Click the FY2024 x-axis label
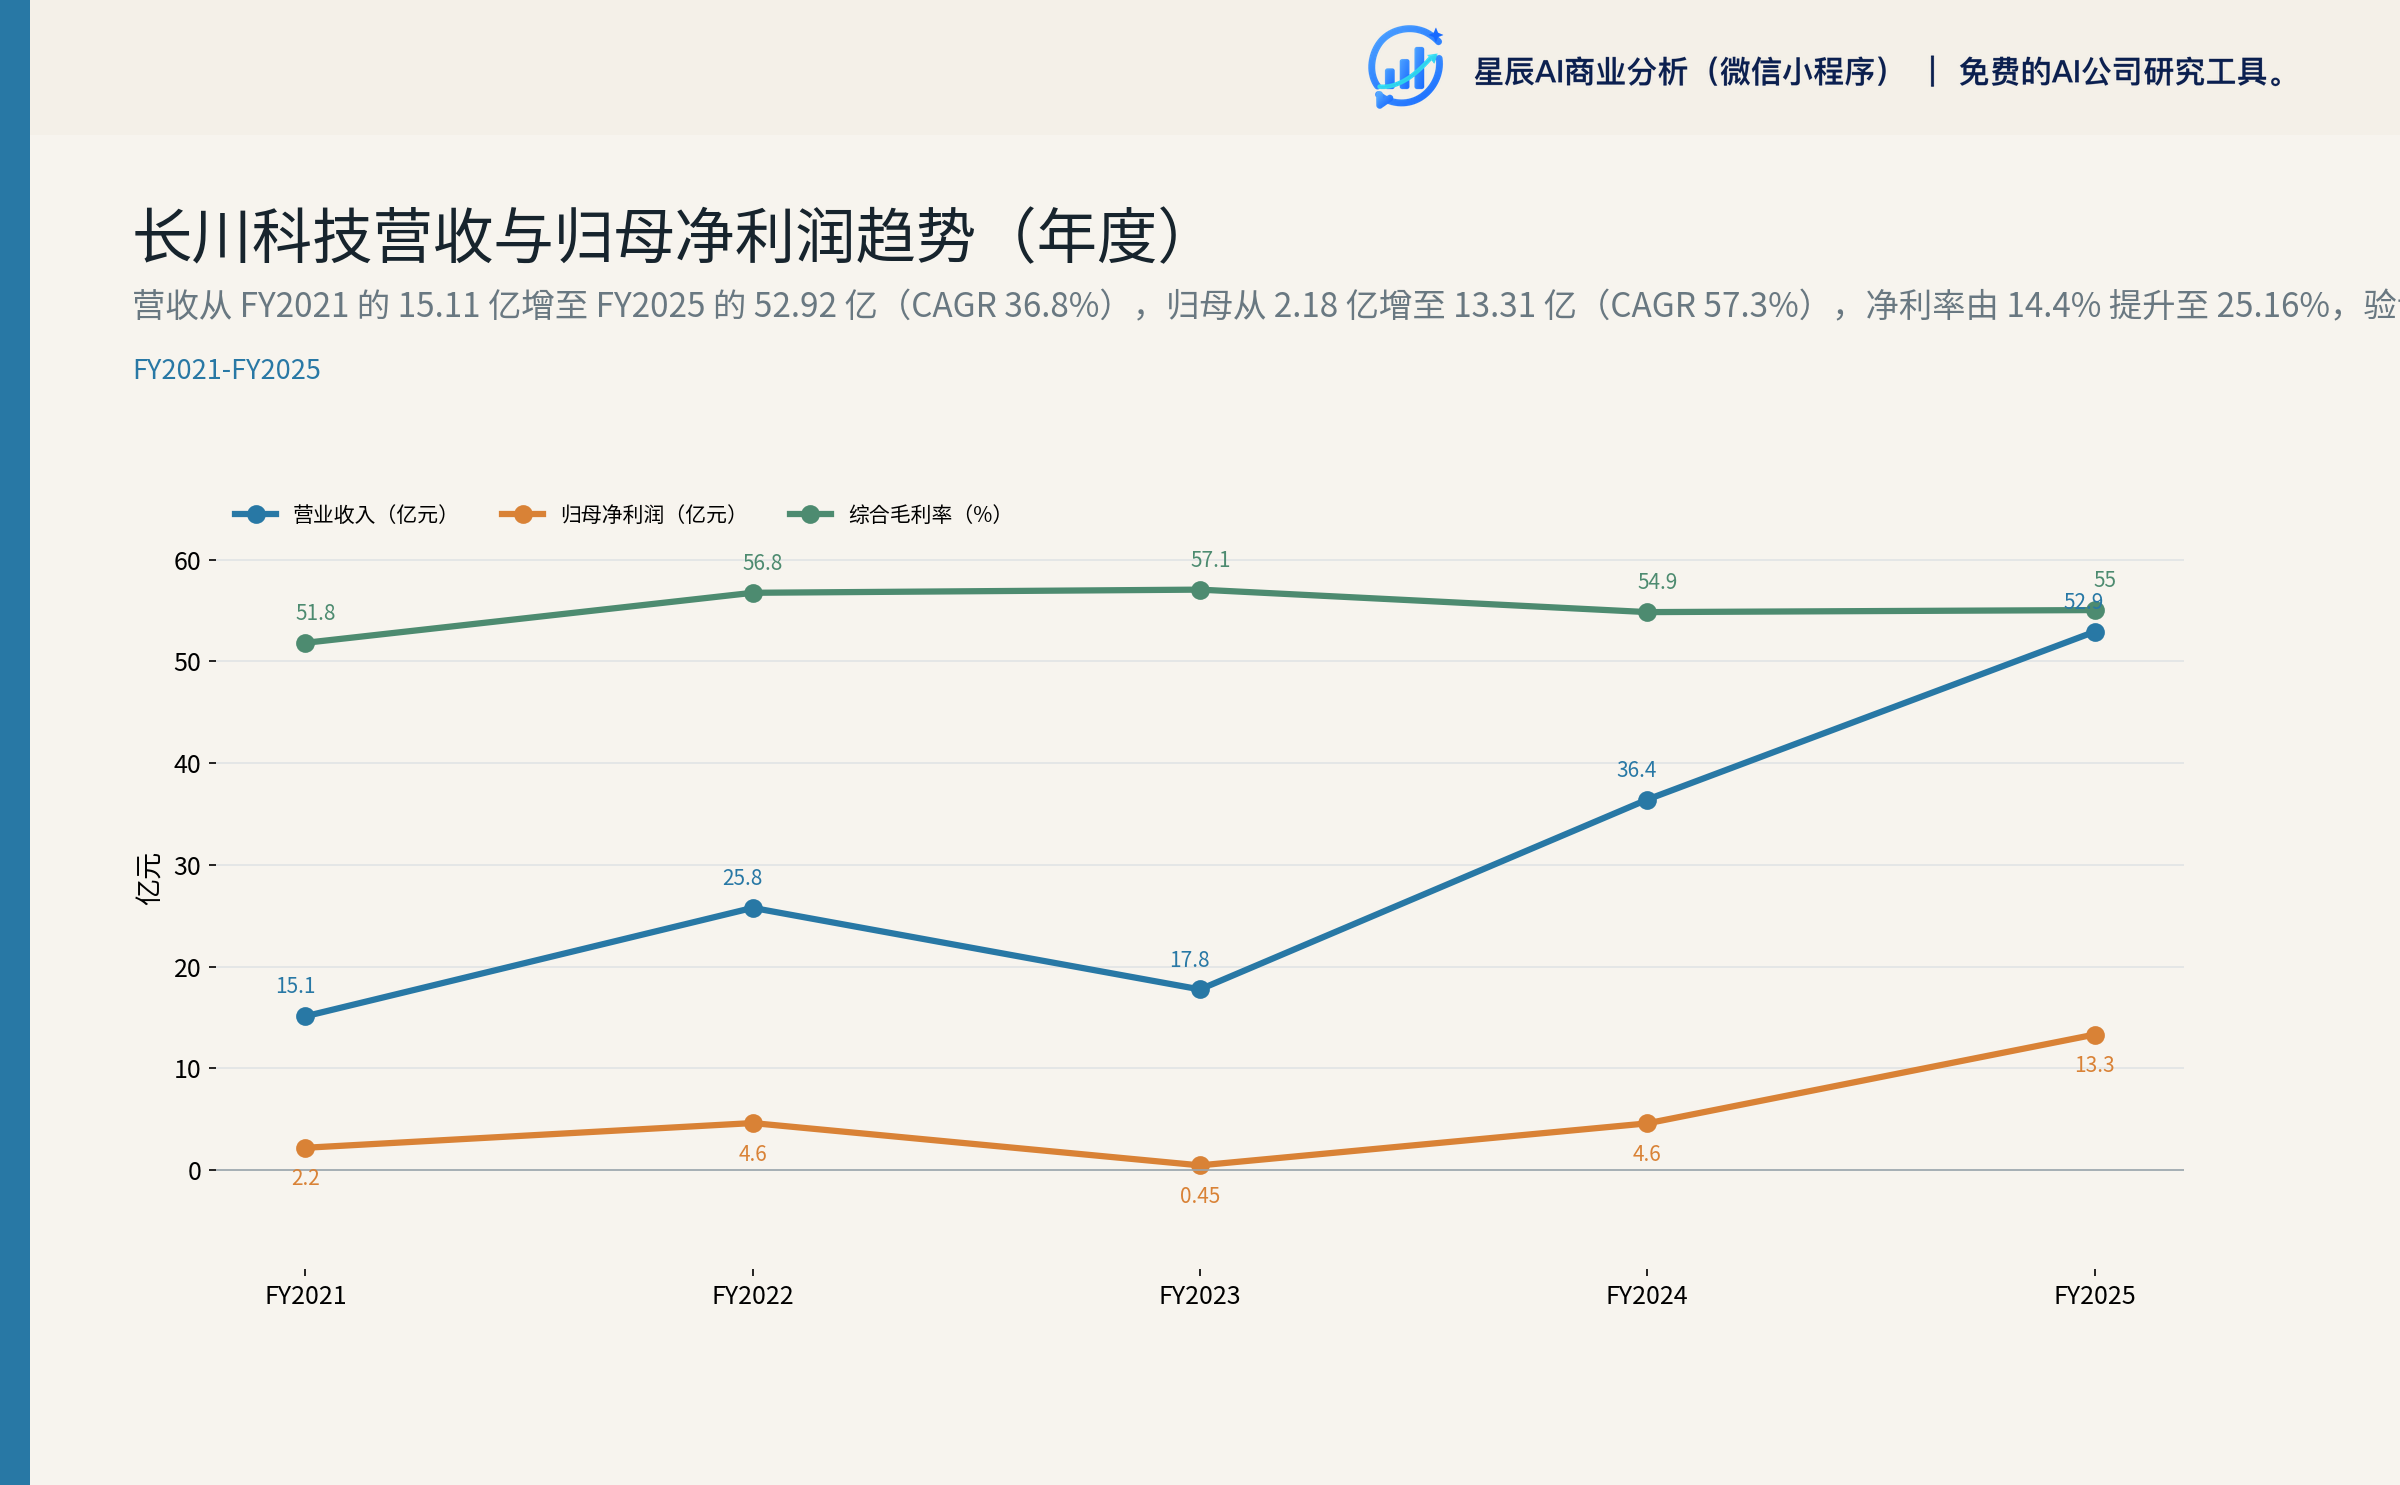2400x1485 pixels. point(1647,1295)
